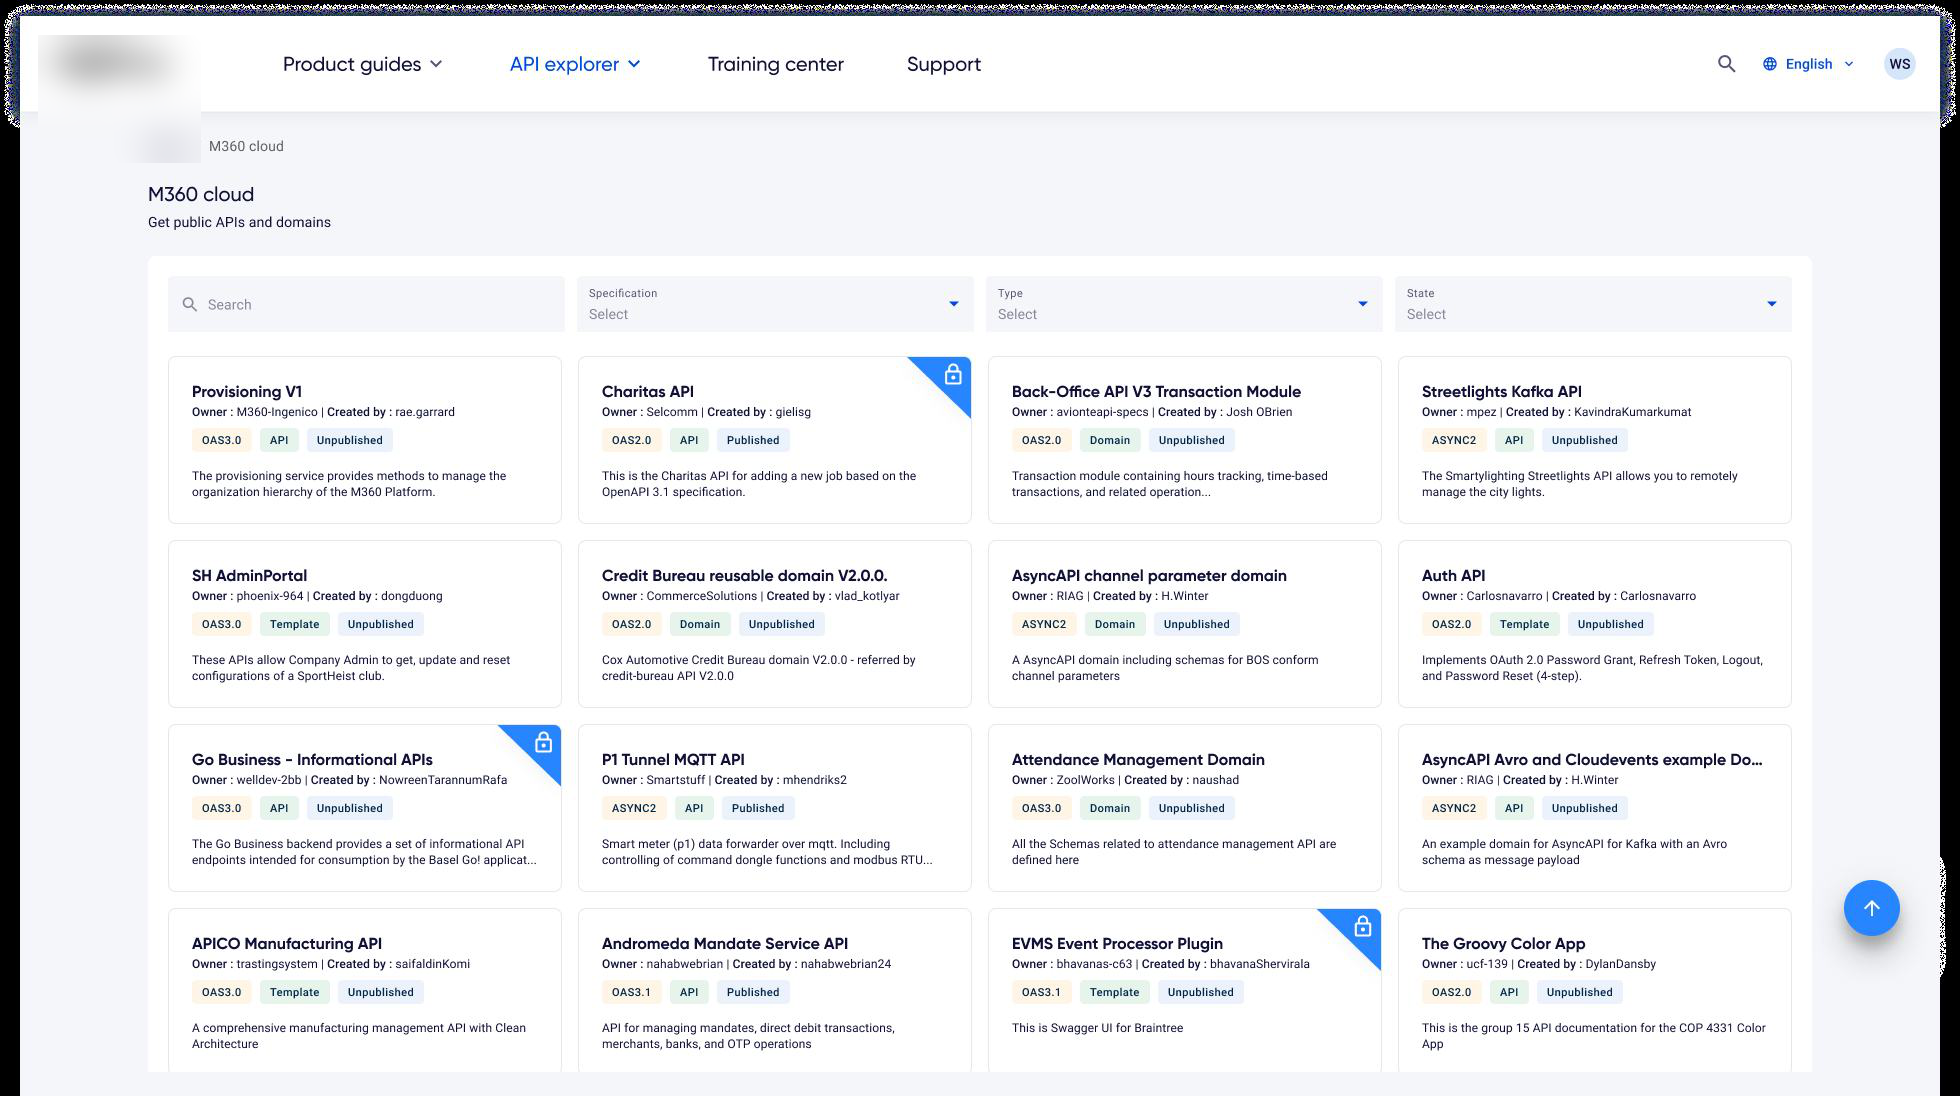Open the WS user avatar

pyautogui.click(x=1899, y=64)
